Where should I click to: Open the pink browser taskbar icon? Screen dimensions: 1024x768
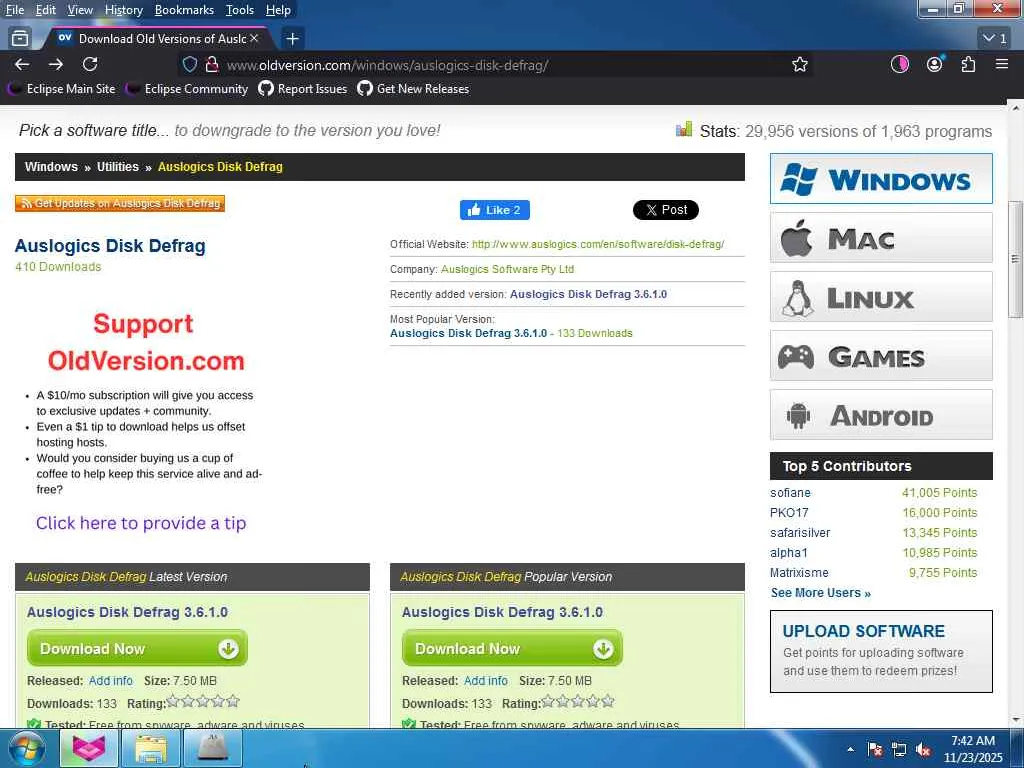click(x=89, y=748)
